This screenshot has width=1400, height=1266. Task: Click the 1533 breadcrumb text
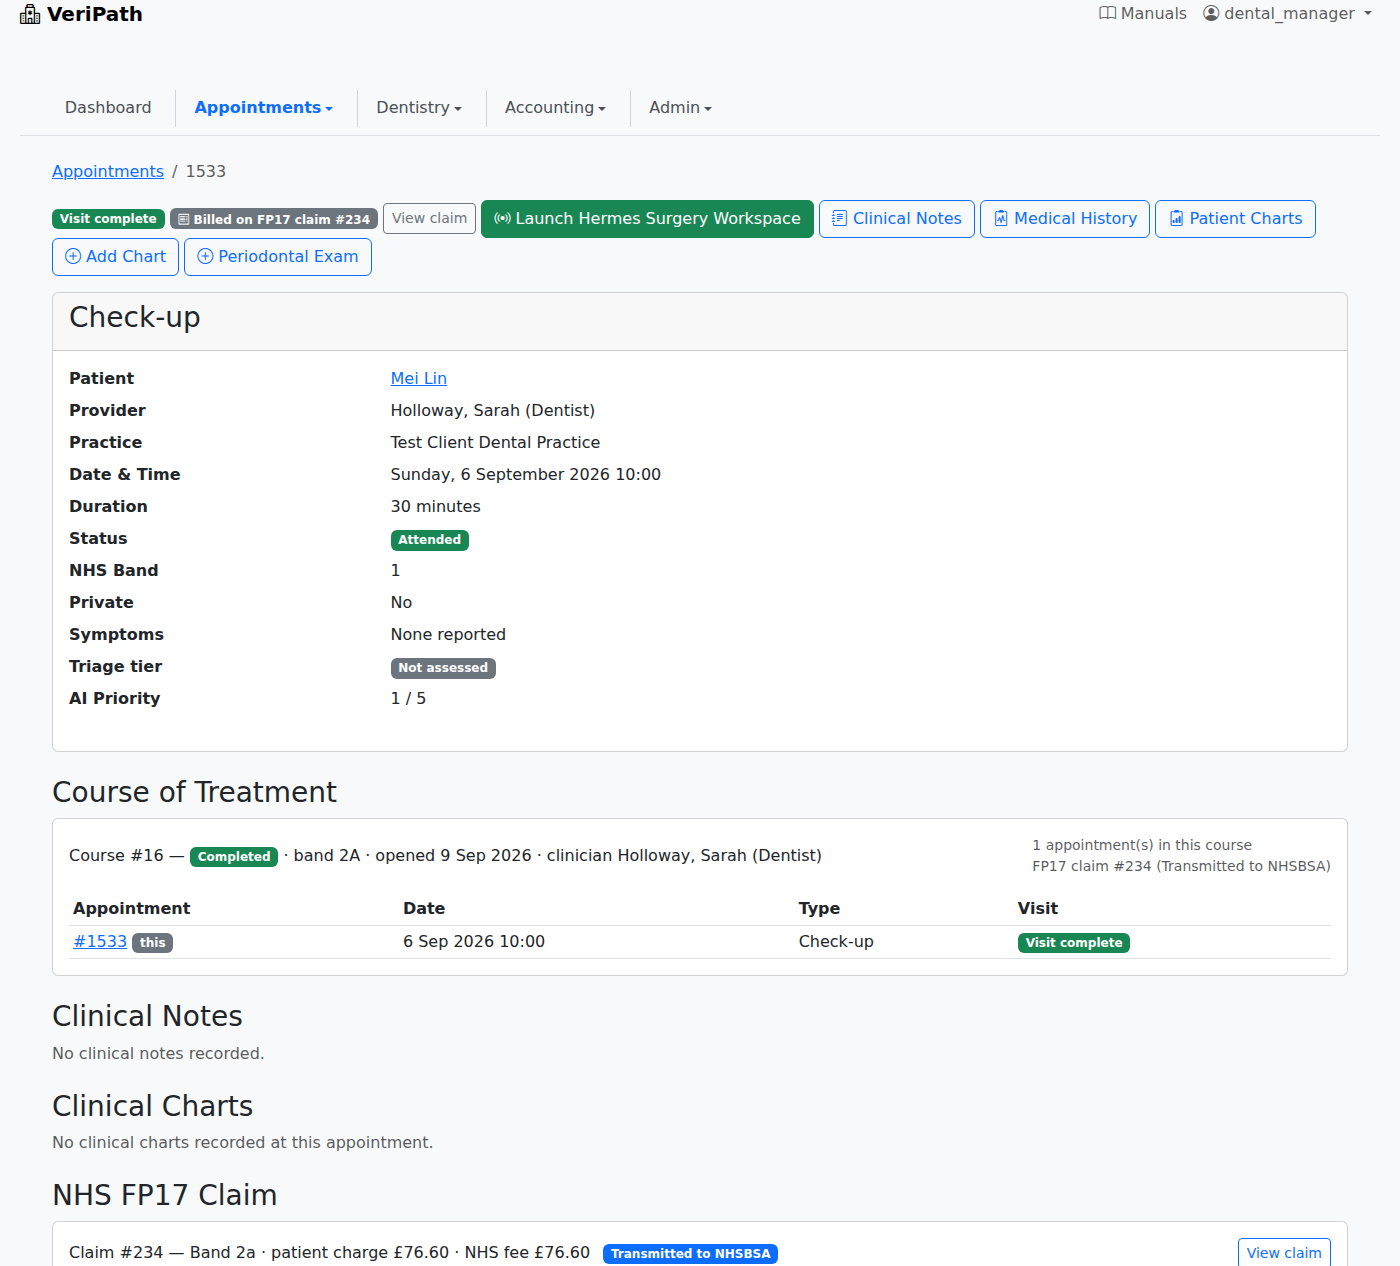pyautogui.click(x=205, y=171)
